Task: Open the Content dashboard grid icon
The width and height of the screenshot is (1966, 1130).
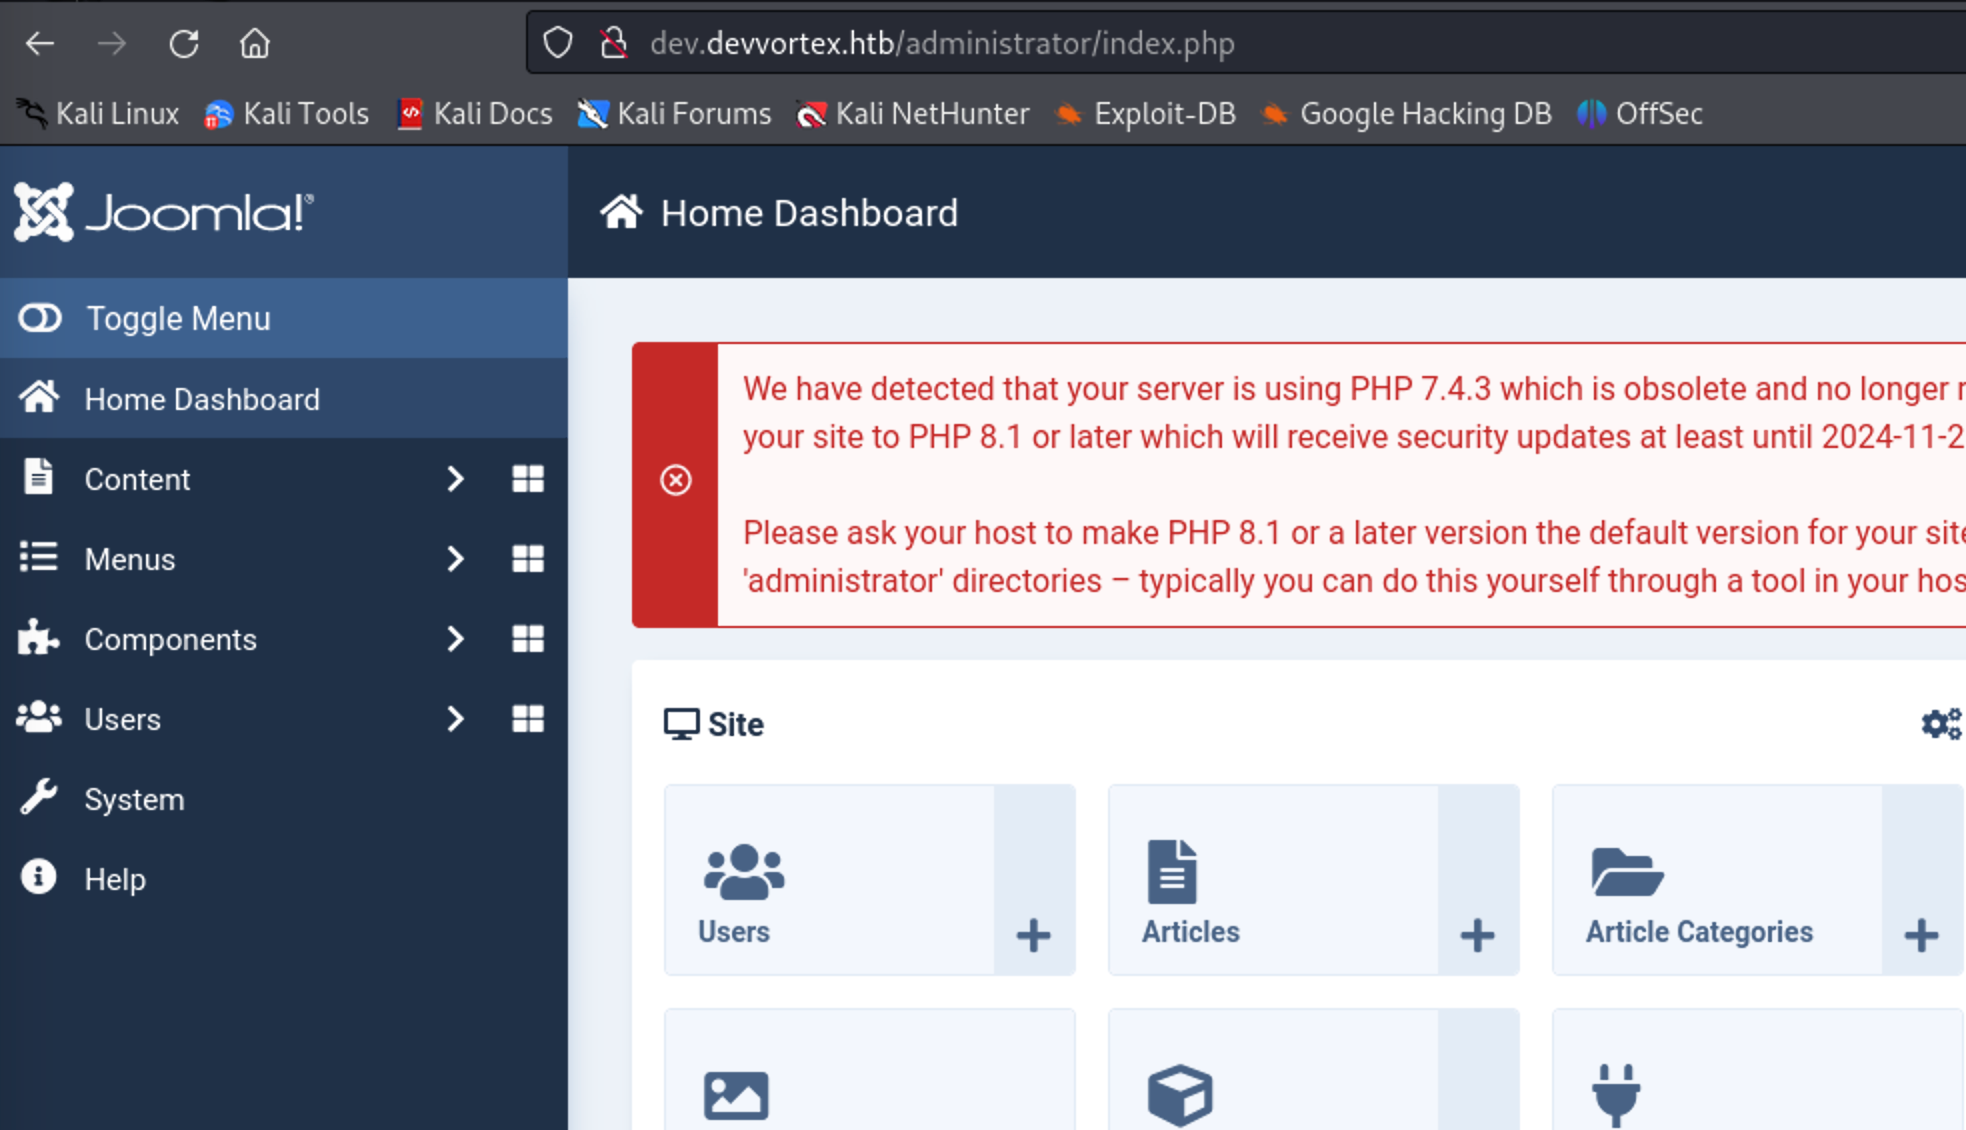Action: click(x=528, y=479)
